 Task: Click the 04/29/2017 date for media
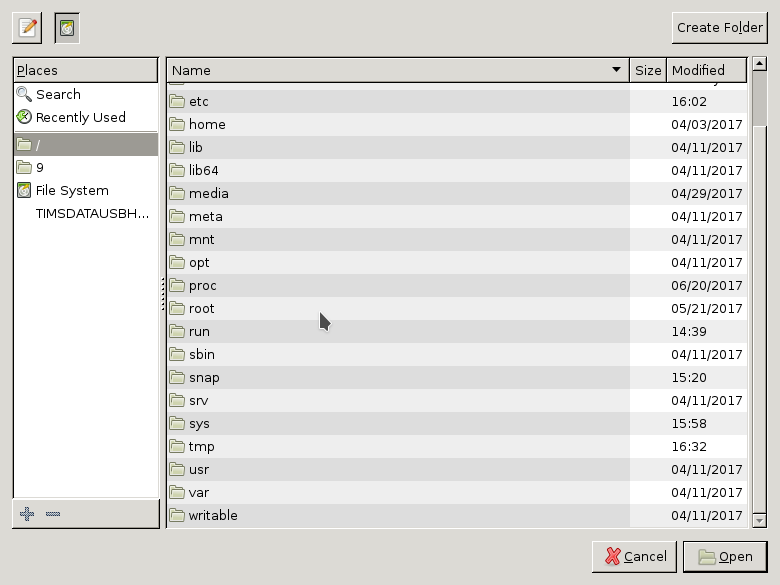pos(706,194)
